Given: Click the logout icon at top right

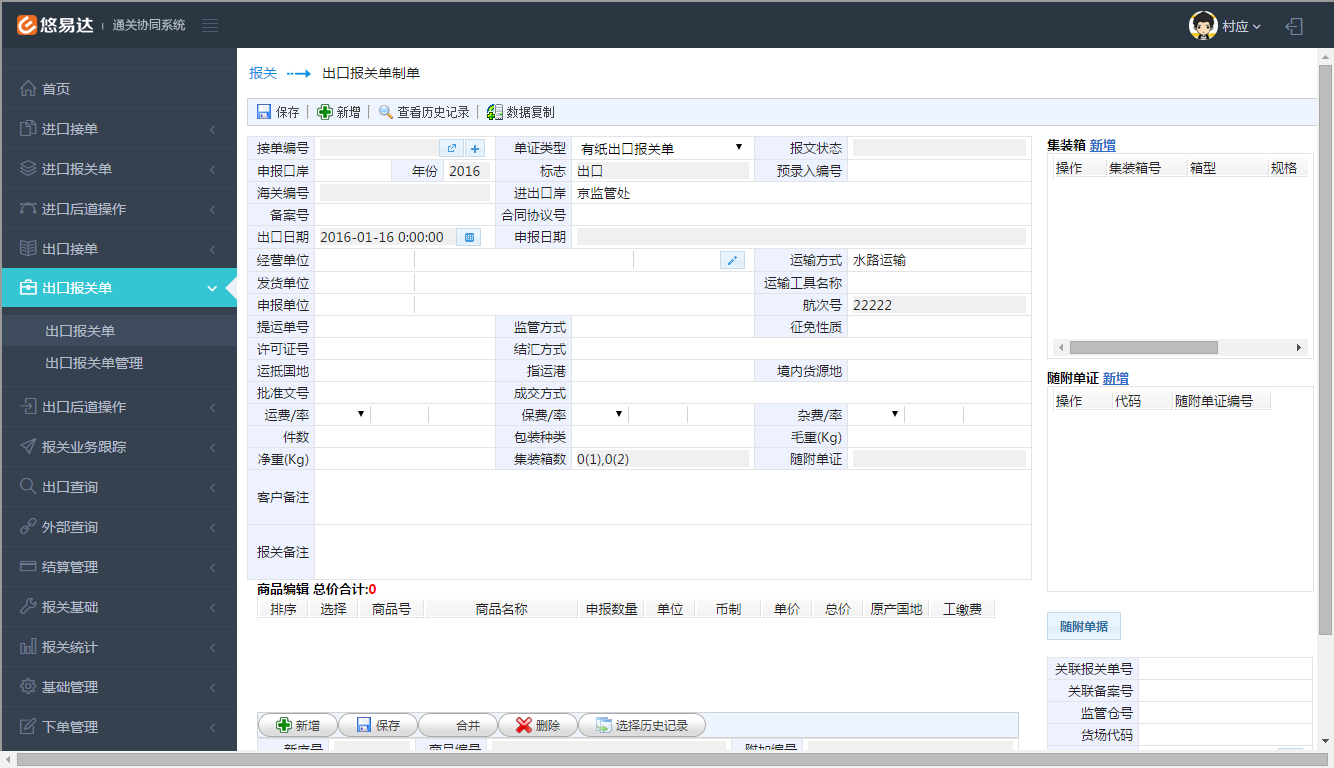Looking at the screenshot, I should coord(1294,27).
